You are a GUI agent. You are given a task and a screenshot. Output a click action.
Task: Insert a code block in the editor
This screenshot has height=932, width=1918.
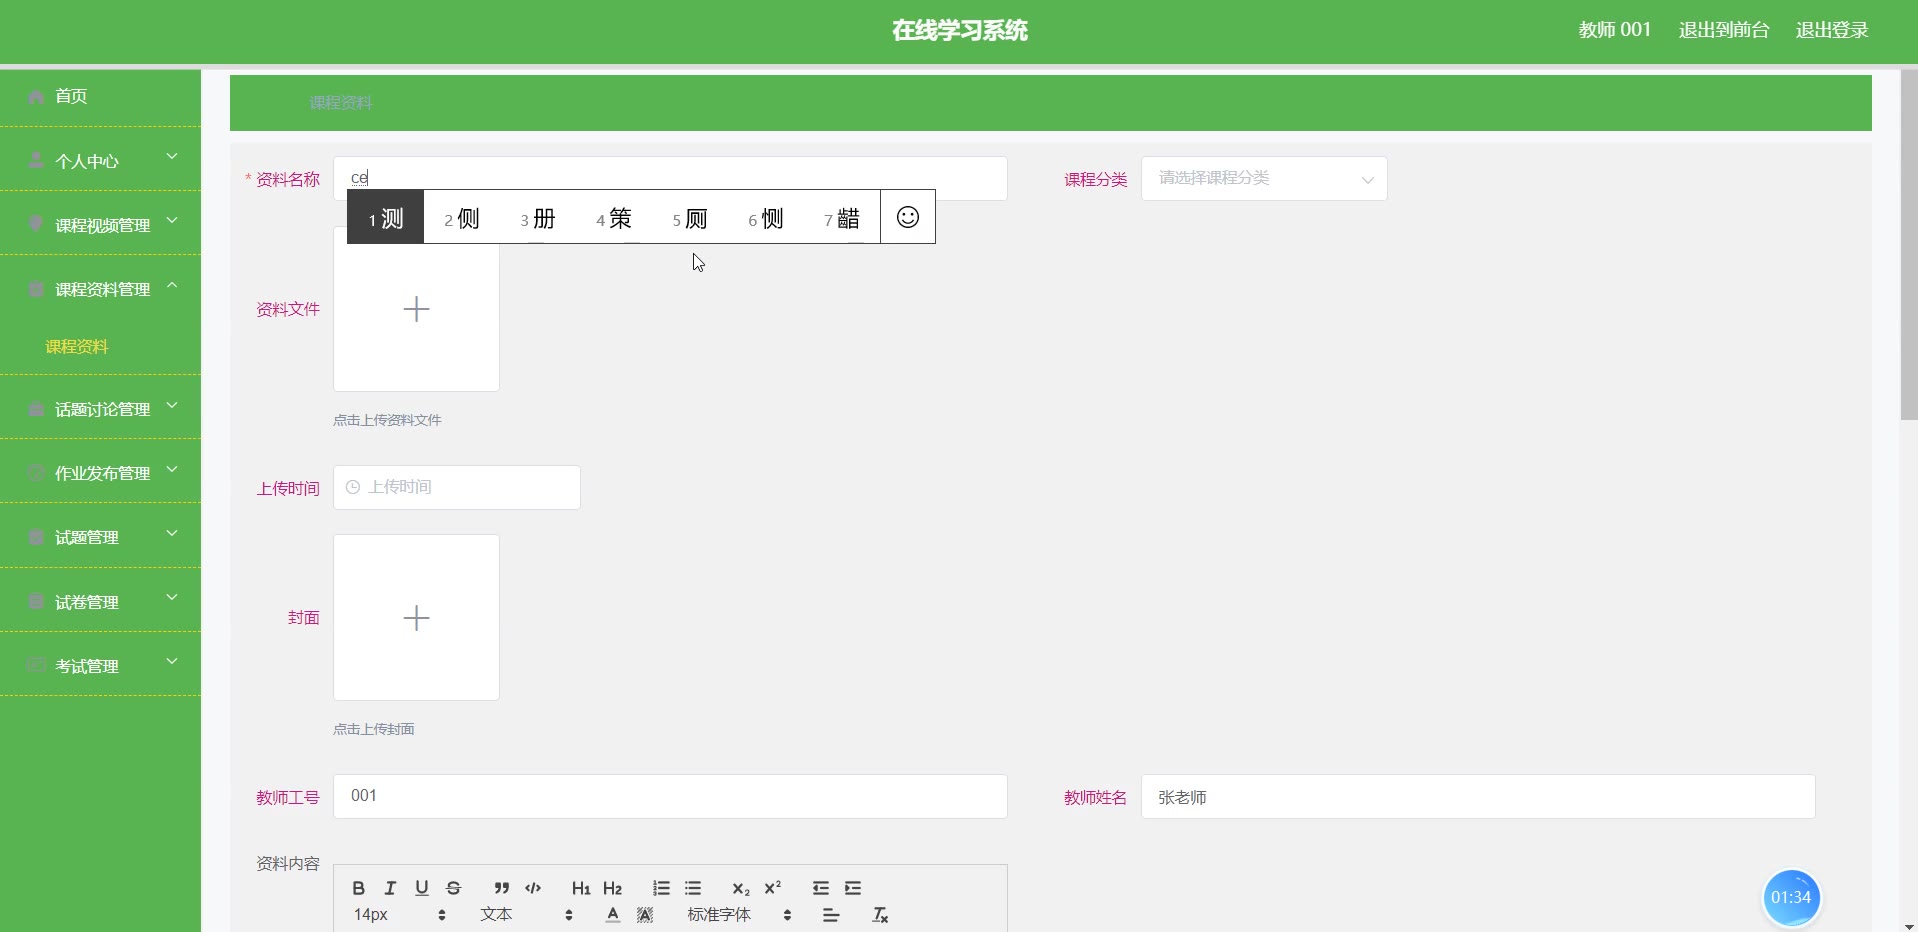533,888
